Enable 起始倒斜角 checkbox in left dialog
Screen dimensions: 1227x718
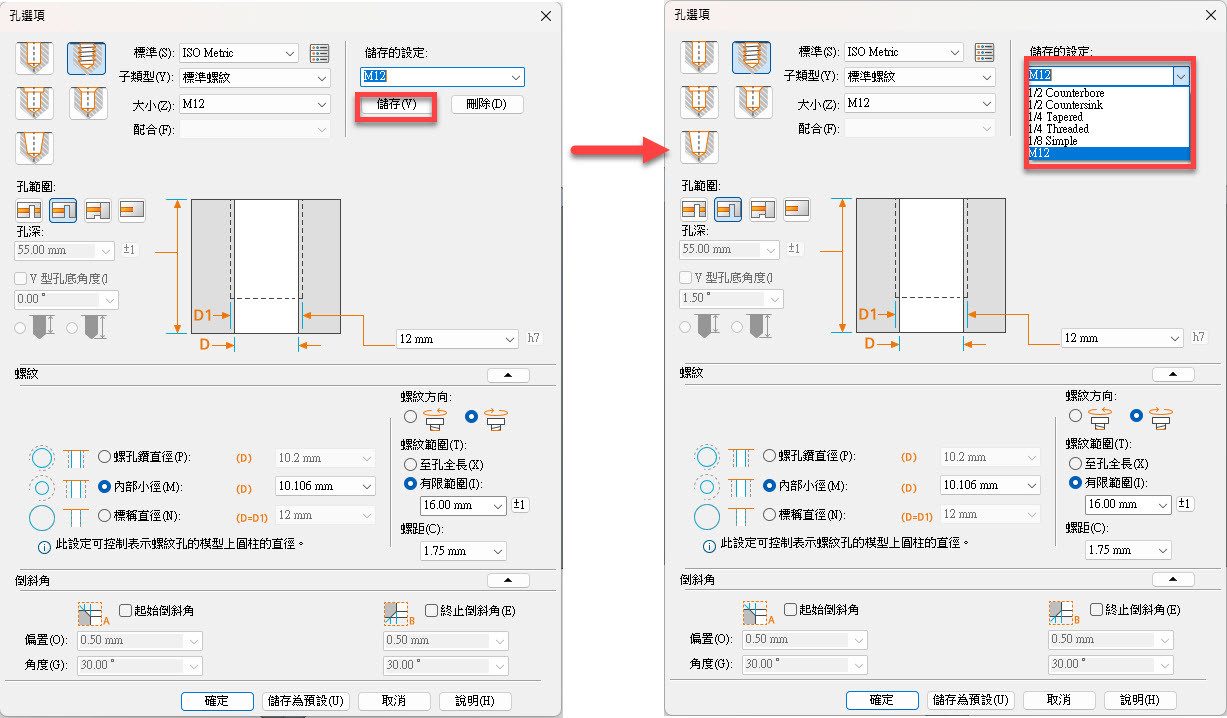click(x=126, y=610)
